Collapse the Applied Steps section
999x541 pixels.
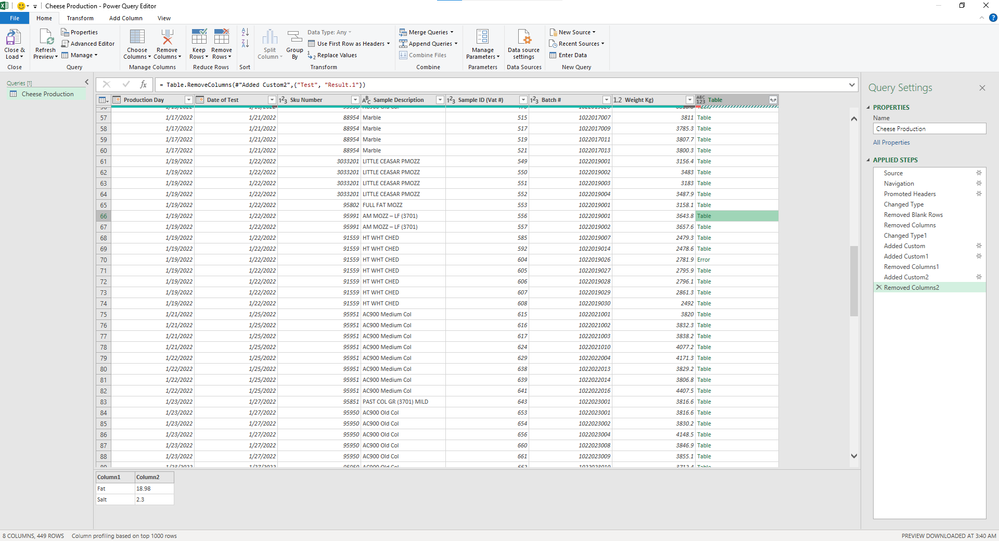click(869, 158)
